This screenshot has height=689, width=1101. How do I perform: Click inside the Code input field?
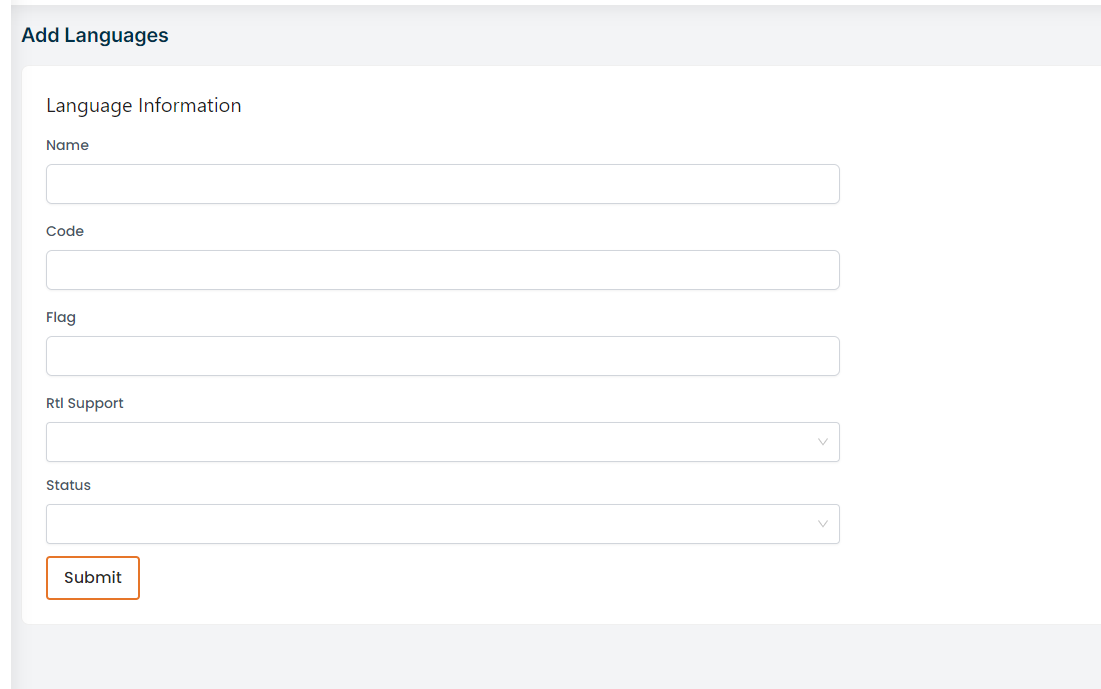442,270
